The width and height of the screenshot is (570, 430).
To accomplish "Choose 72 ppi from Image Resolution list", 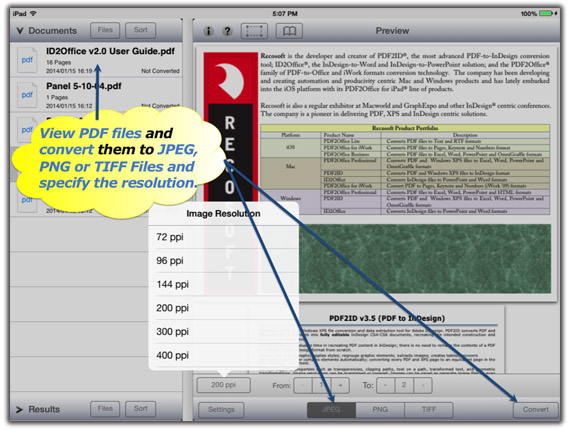I will click(224, 237).
